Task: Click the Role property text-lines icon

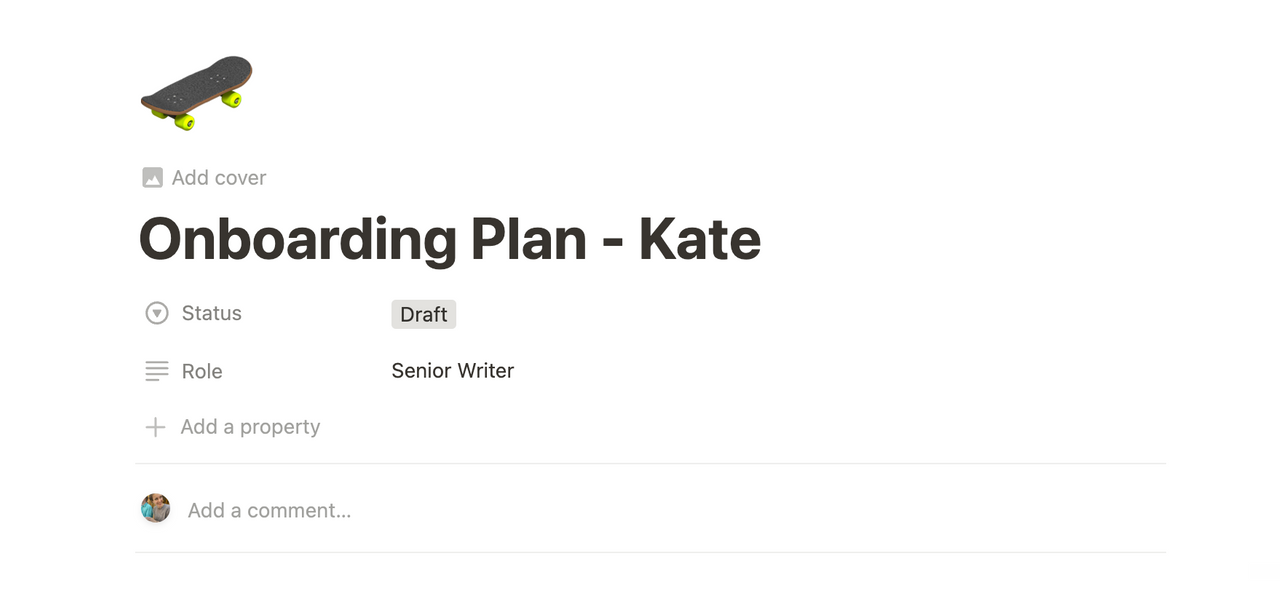Action: tap(157, 371)
